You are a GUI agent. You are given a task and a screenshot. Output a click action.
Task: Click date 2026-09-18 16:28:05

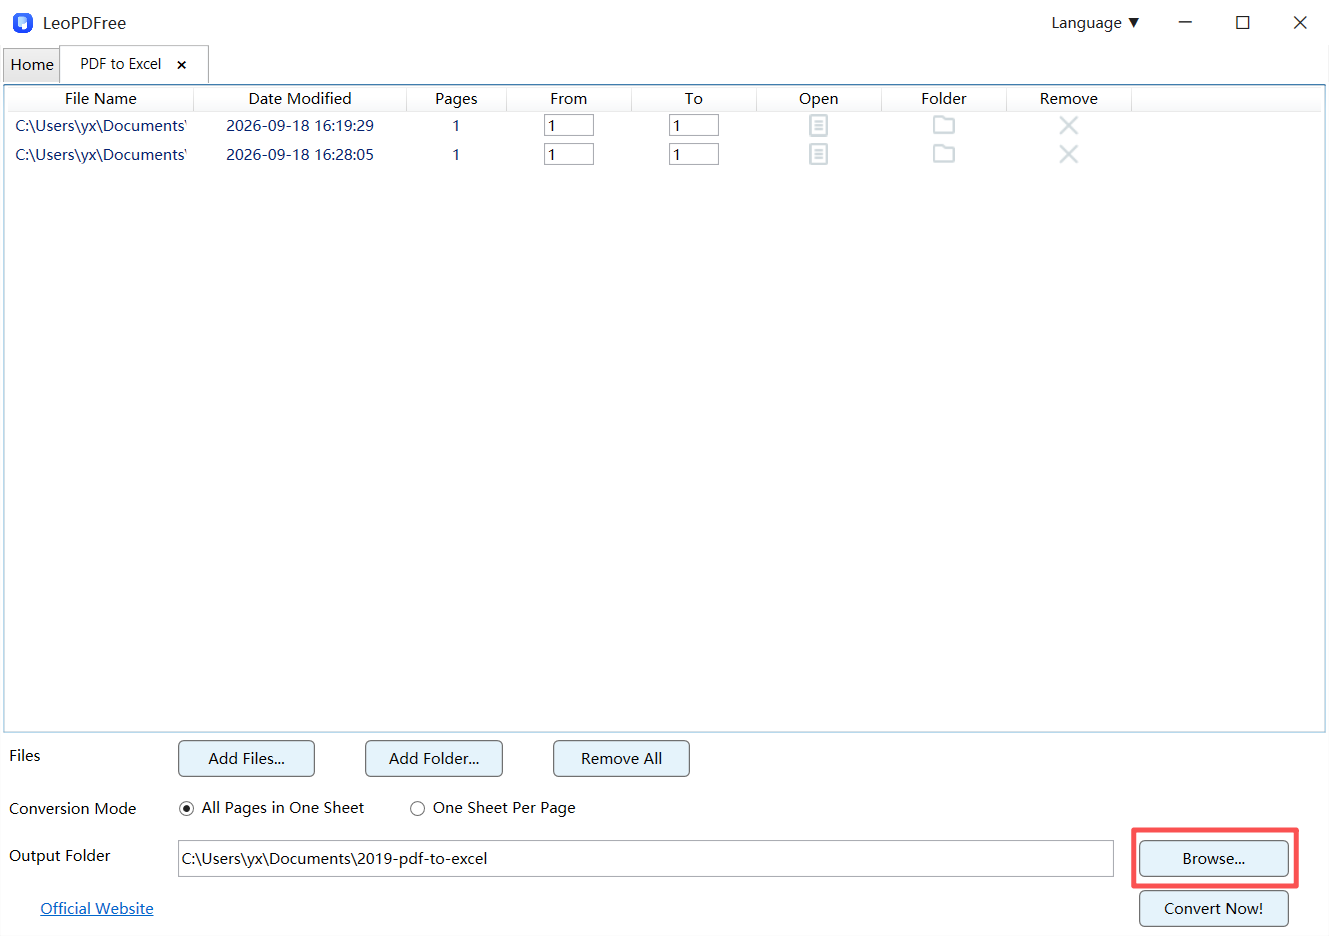(x=300, y=154)
